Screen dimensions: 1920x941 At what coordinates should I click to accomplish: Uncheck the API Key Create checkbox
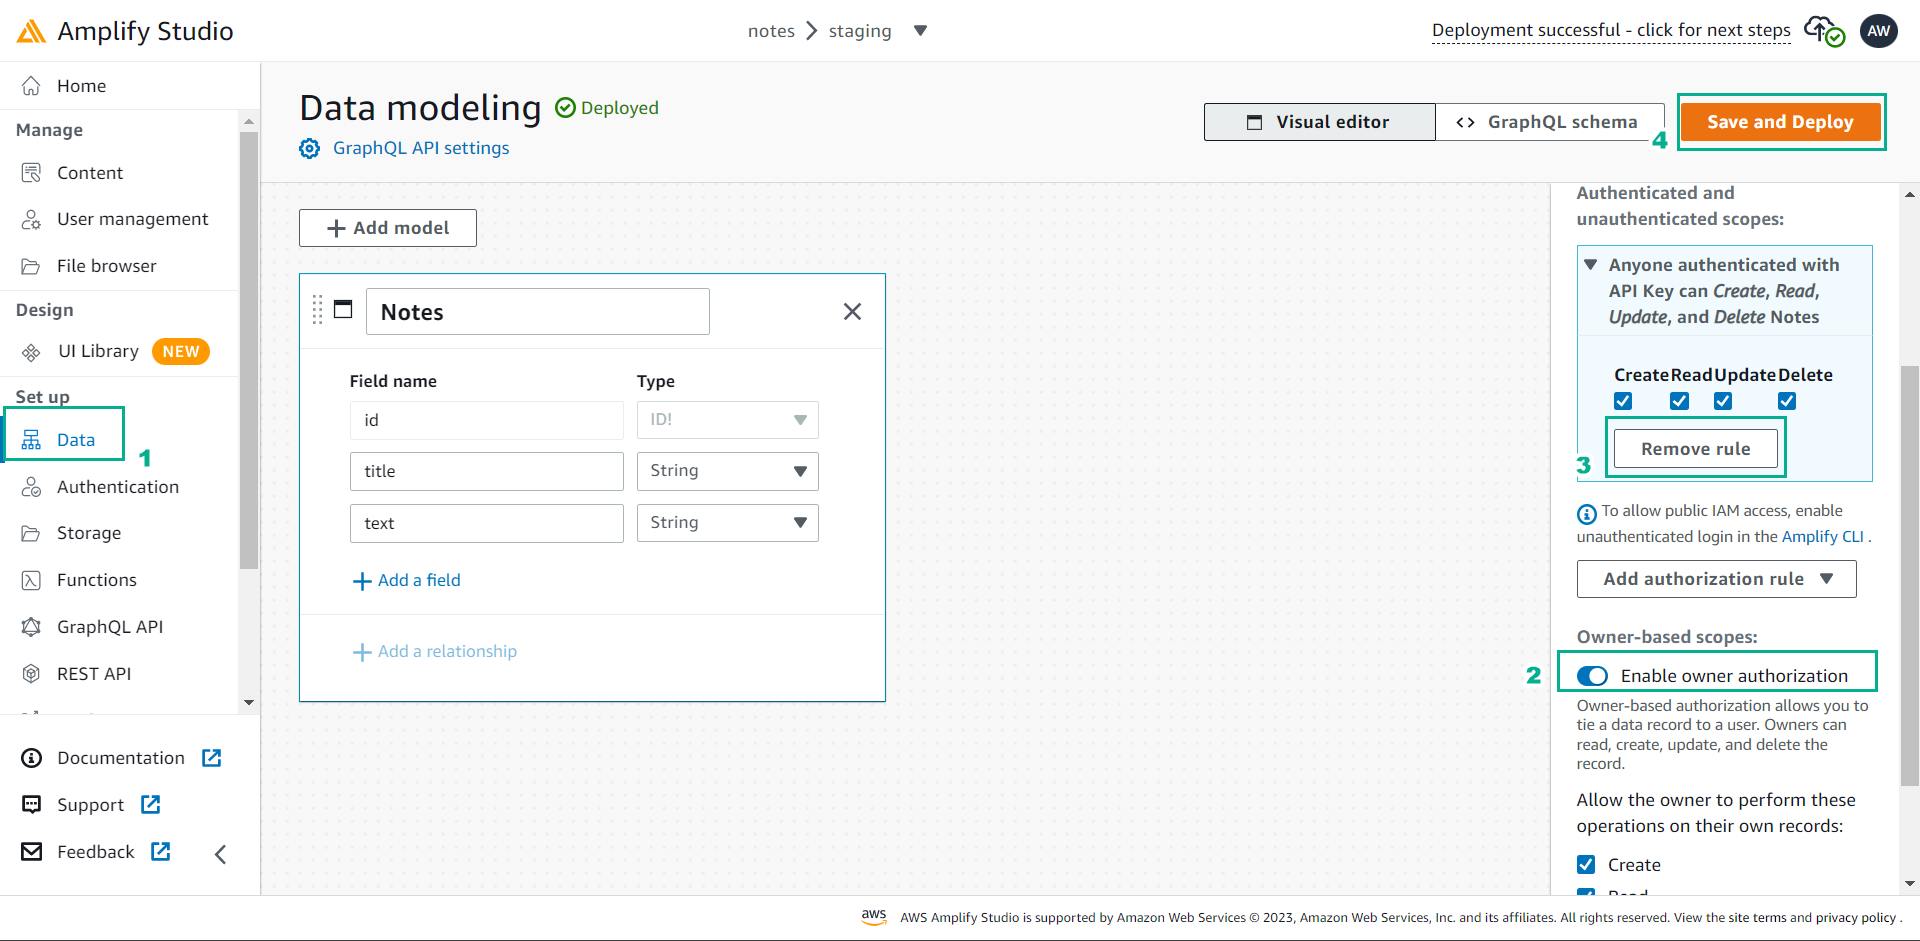pos(1623,401)
